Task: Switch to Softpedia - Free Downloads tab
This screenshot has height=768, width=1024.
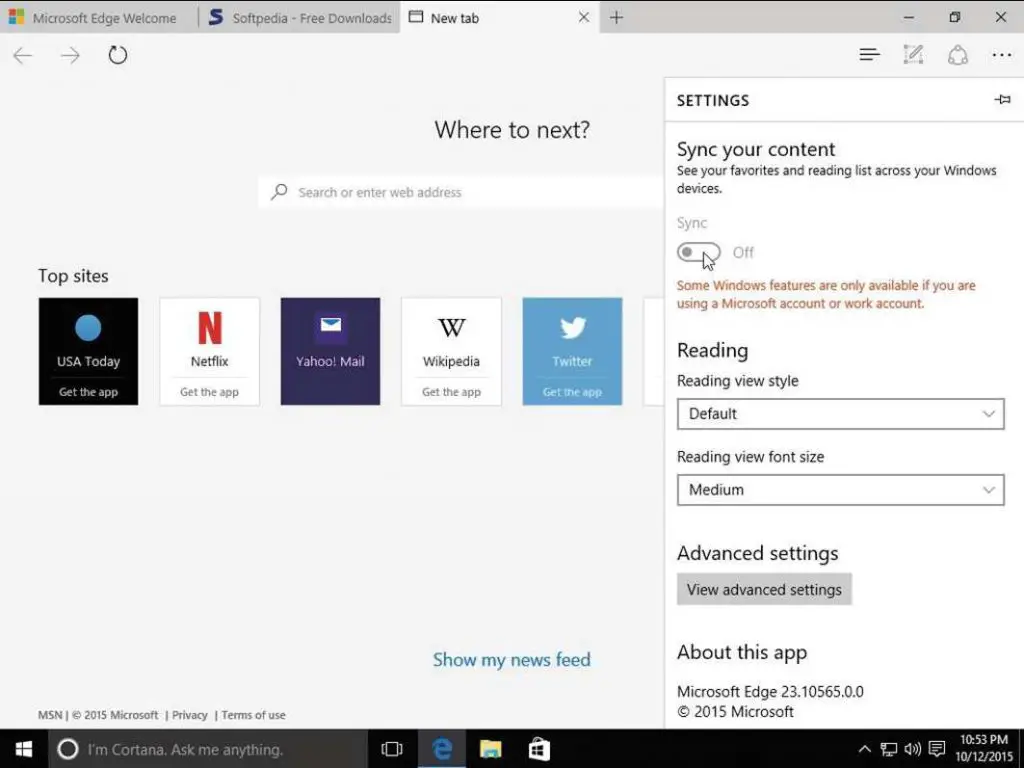Action: [300, 18]
